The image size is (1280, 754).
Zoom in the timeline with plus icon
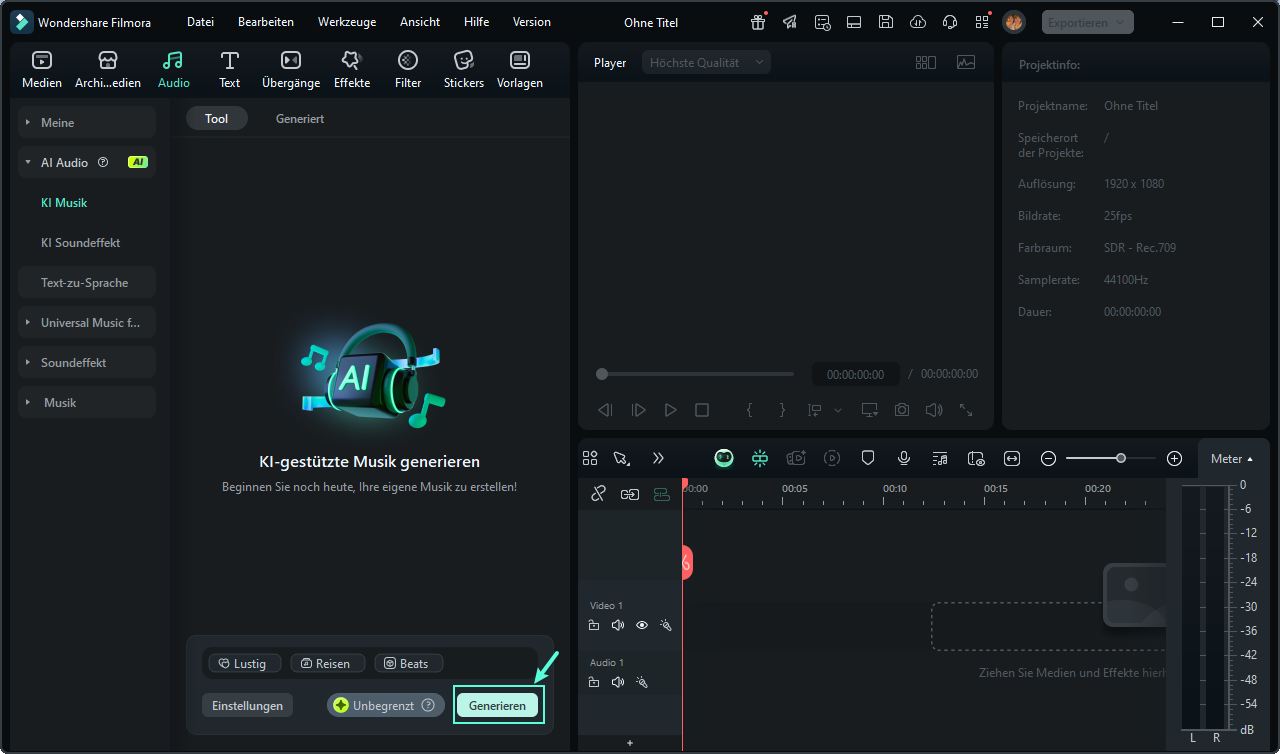[1175, 458]
